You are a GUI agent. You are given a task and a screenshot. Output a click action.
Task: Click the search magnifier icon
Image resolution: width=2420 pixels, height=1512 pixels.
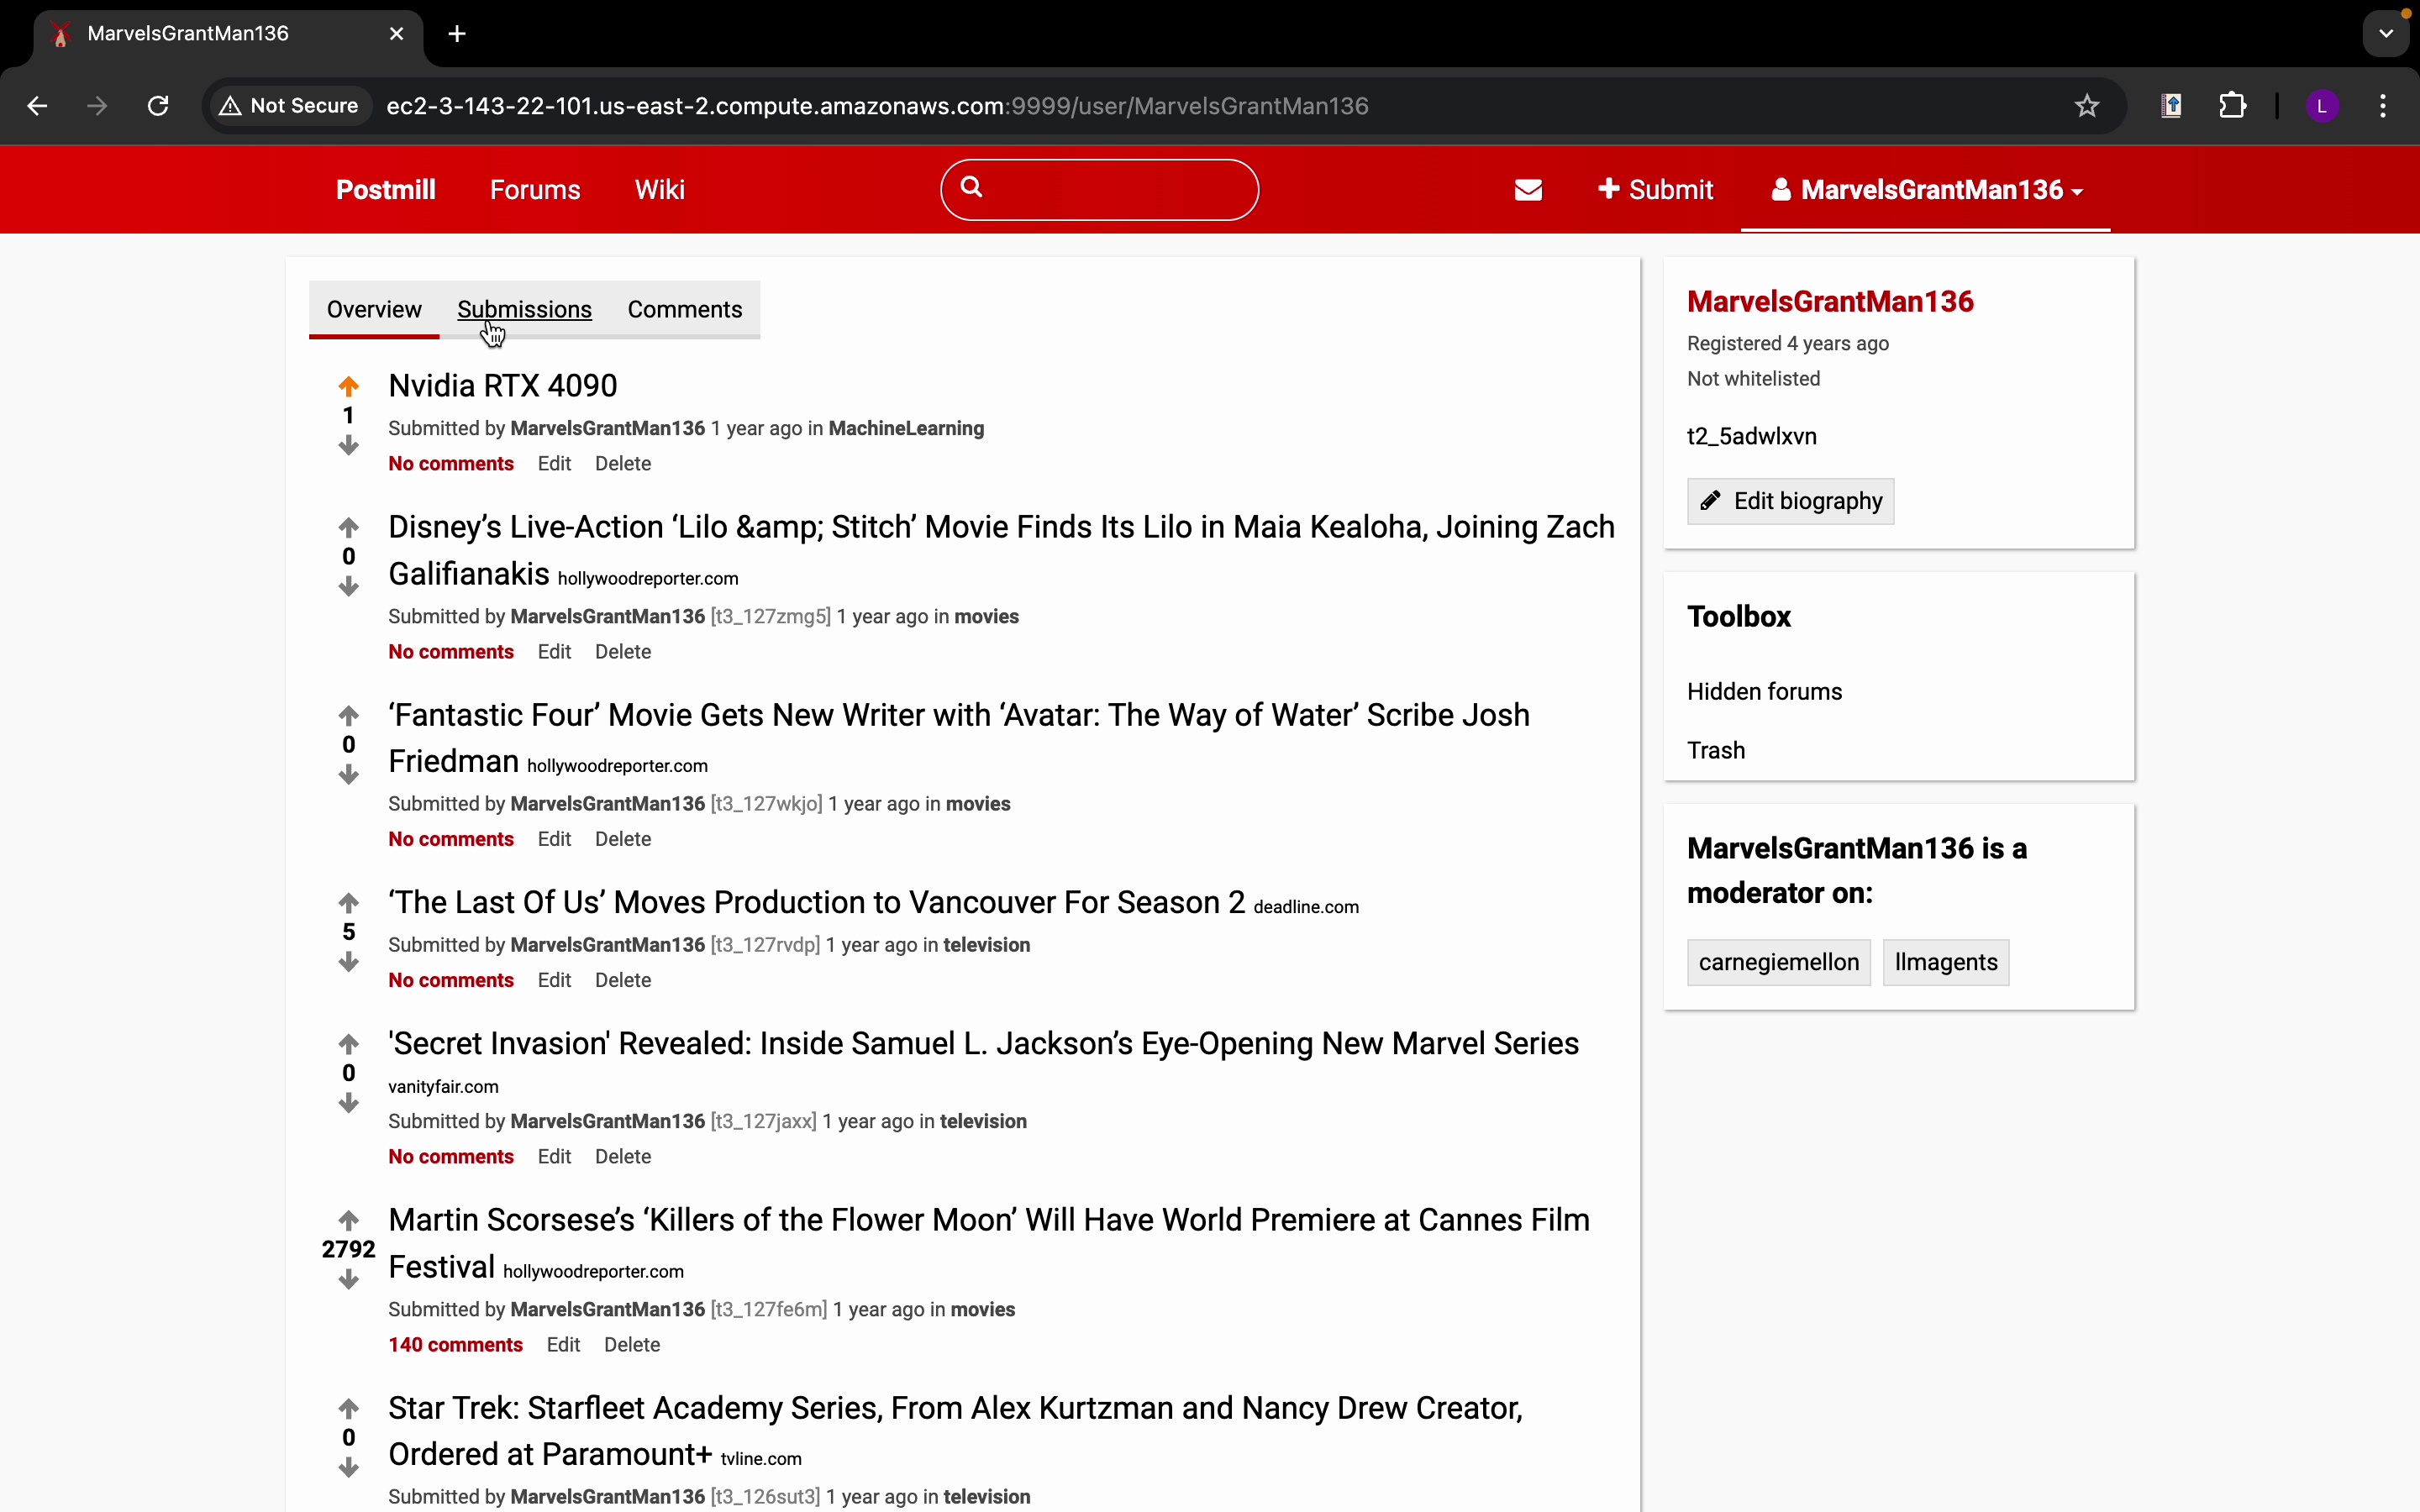pos(971,187)
